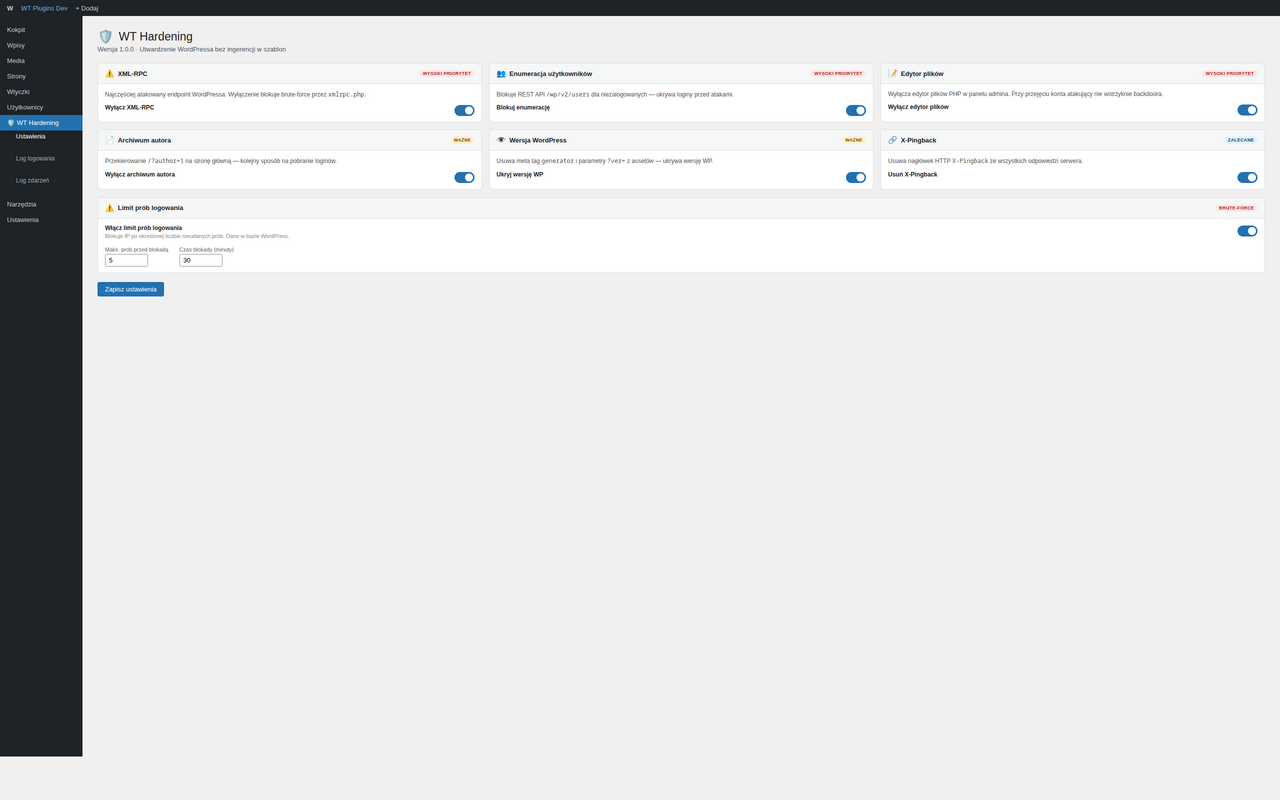Click the WAŻNE badge on Archiwum autora card
The image size is (1280, 800).
tap(461, 140)
